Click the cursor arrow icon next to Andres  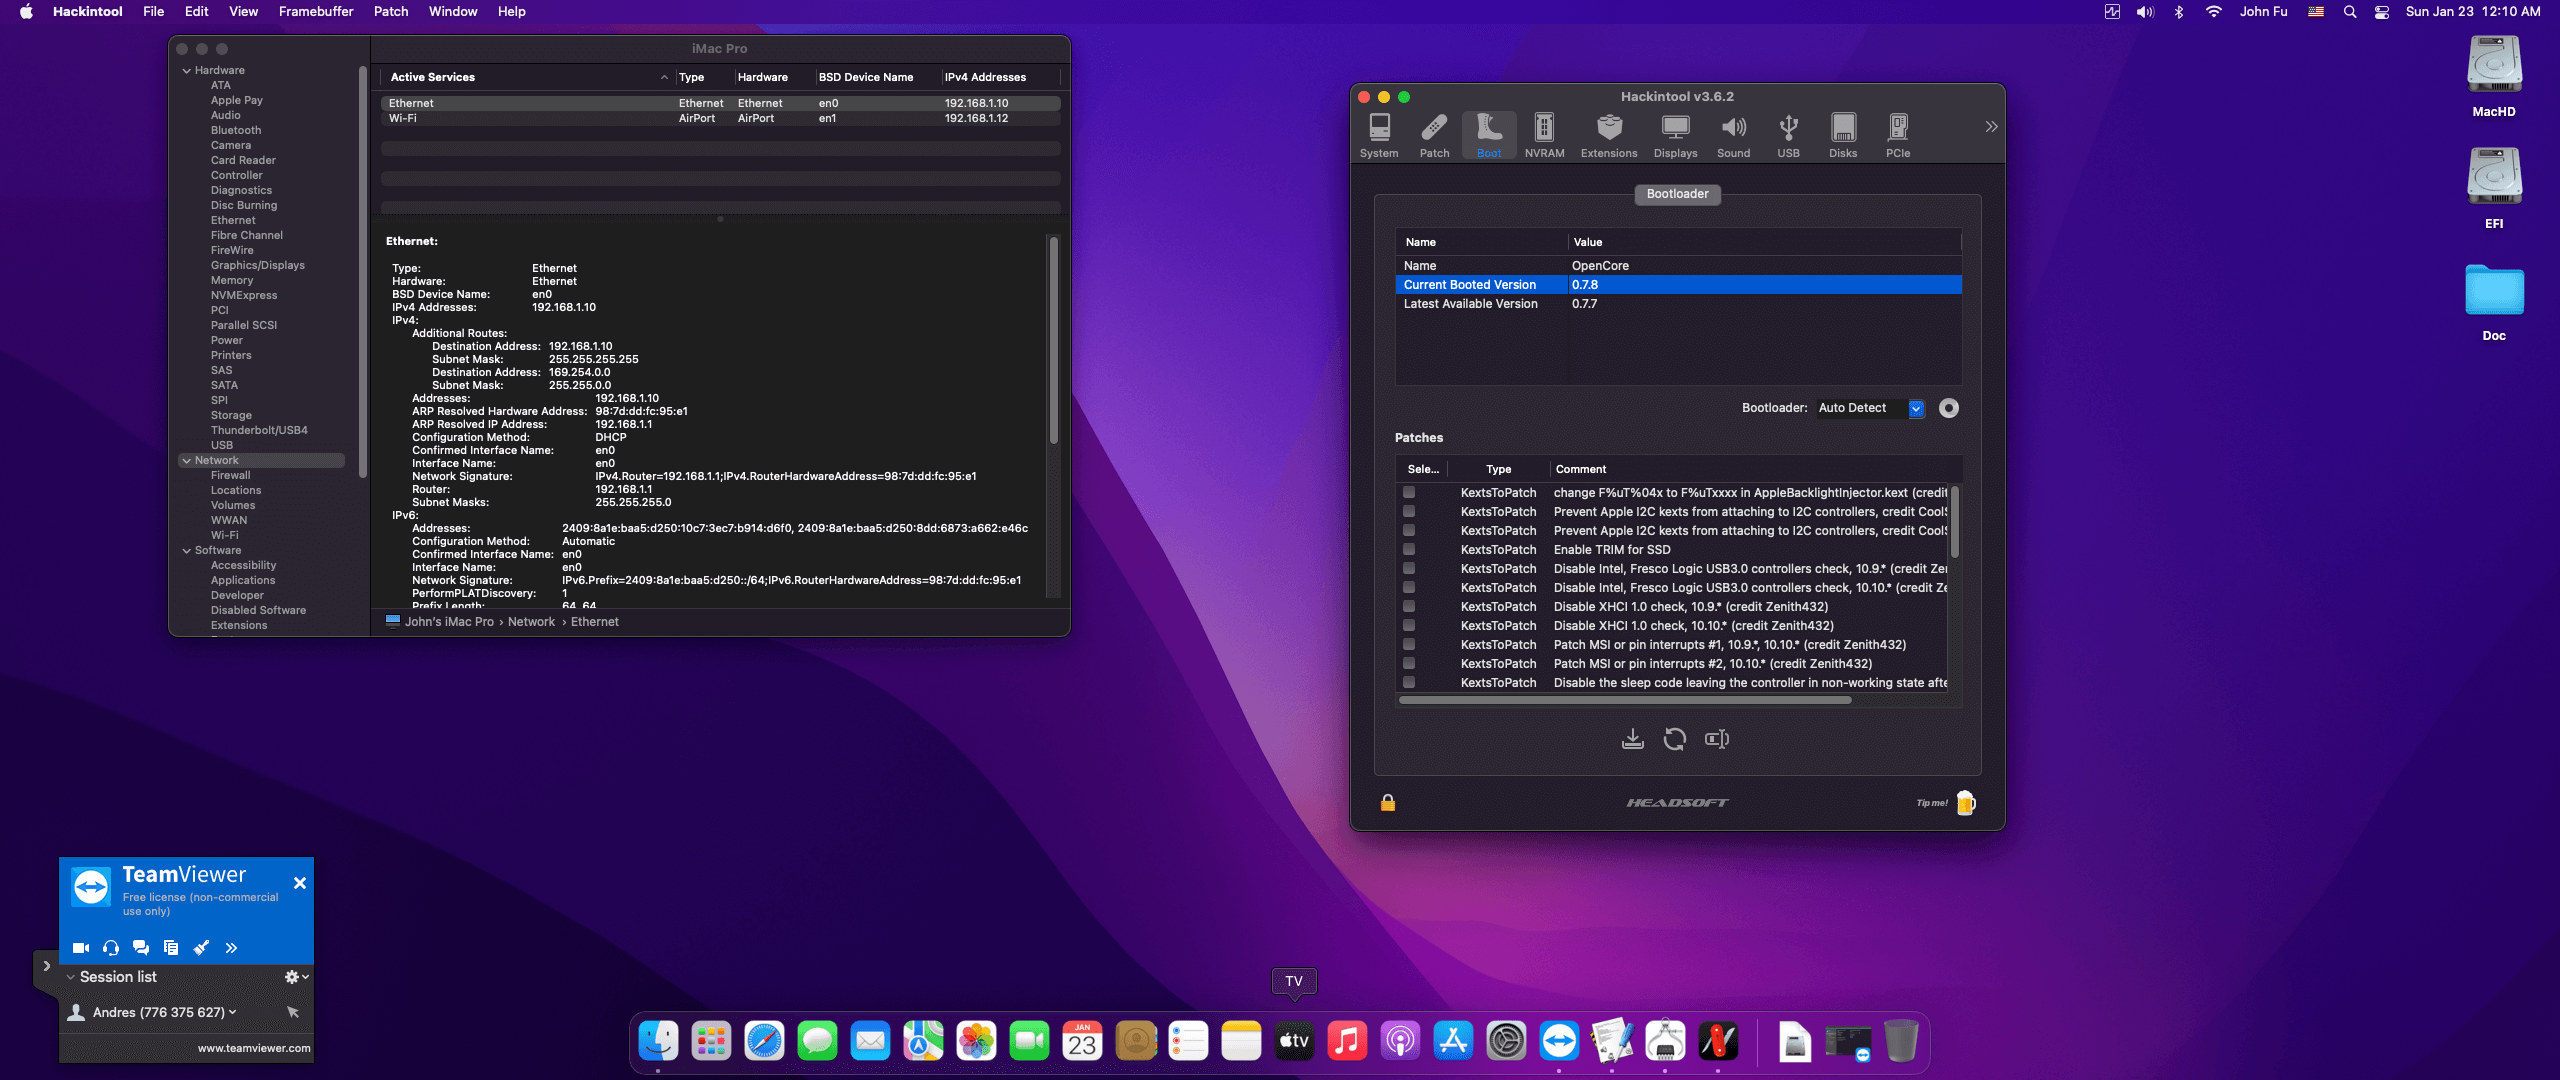point(293,1012)
